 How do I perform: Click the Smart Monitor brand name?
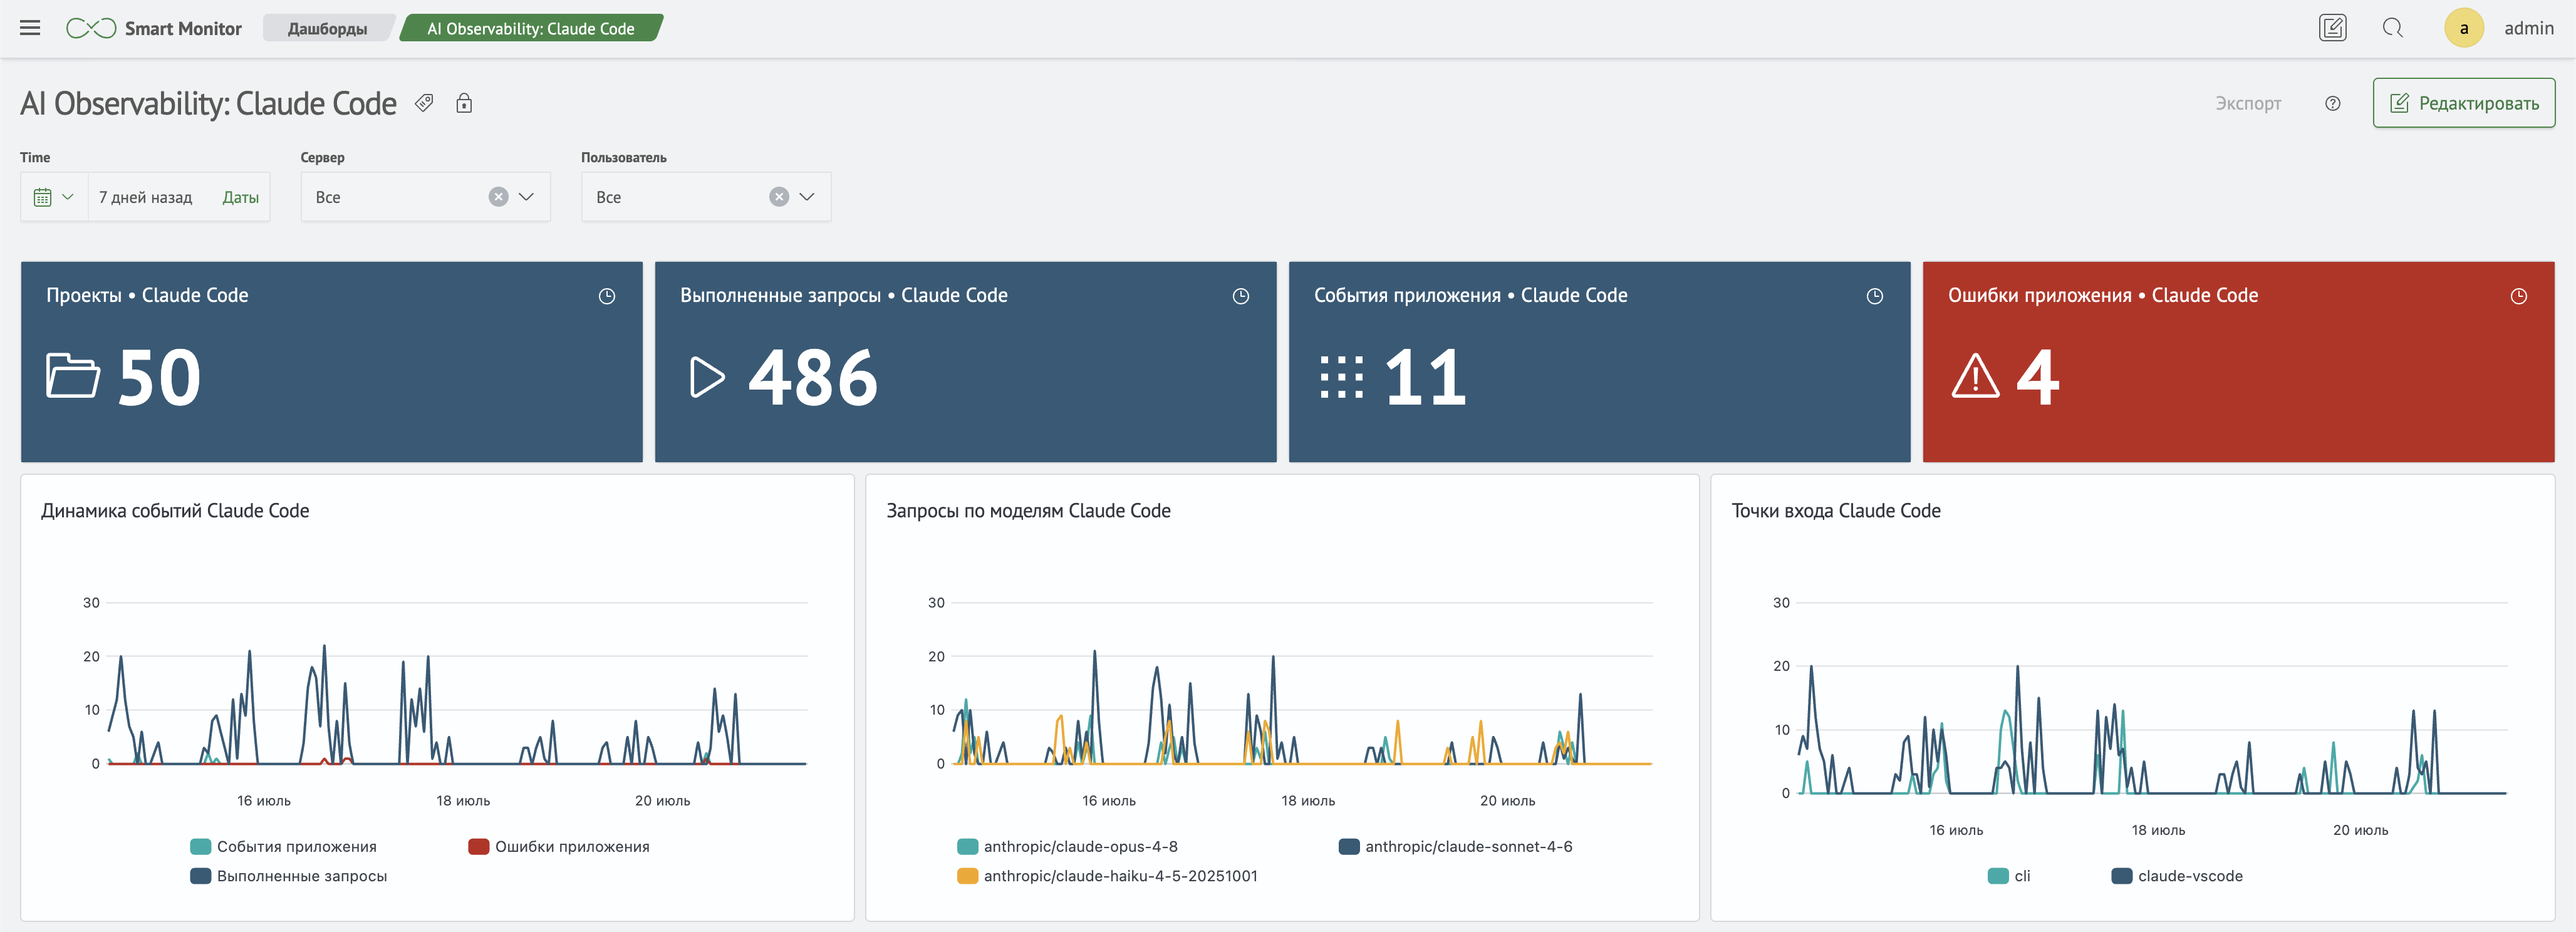183,28
